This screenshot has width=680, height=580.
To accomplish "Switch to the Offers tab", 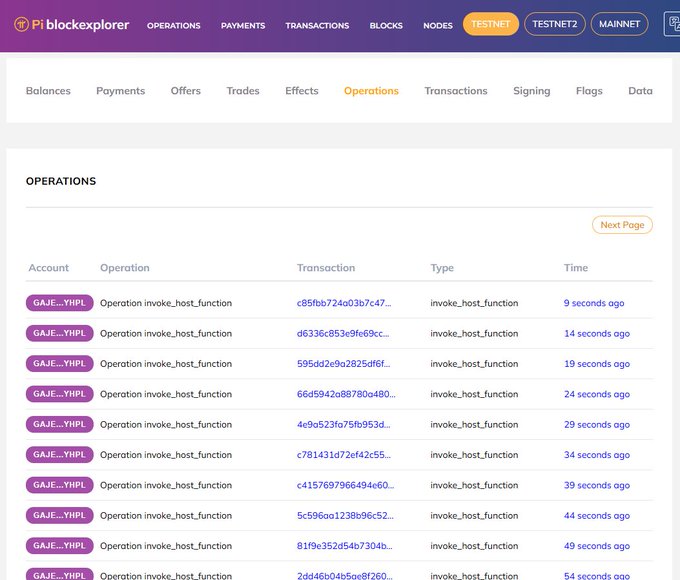I will point(186,91).
